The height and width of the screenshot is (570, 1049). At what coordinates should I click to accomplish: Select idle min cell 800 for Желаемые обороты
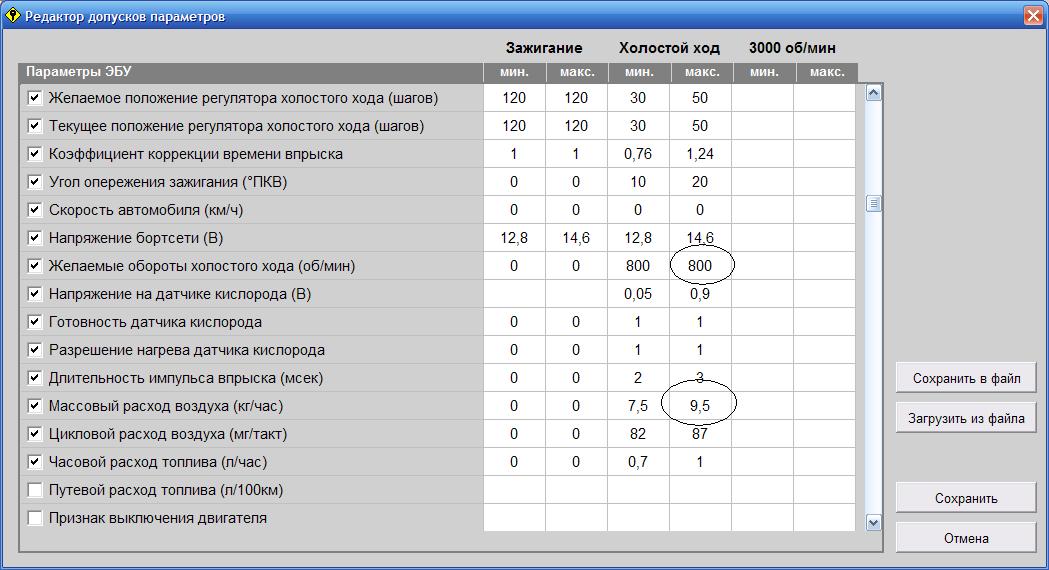(638, 266)
